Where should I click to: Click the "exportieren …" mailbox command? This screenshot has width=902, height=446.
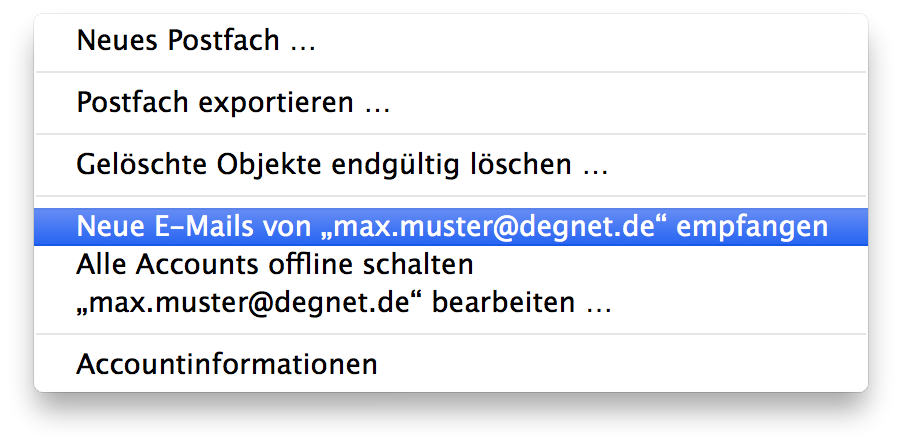(233, 103)
